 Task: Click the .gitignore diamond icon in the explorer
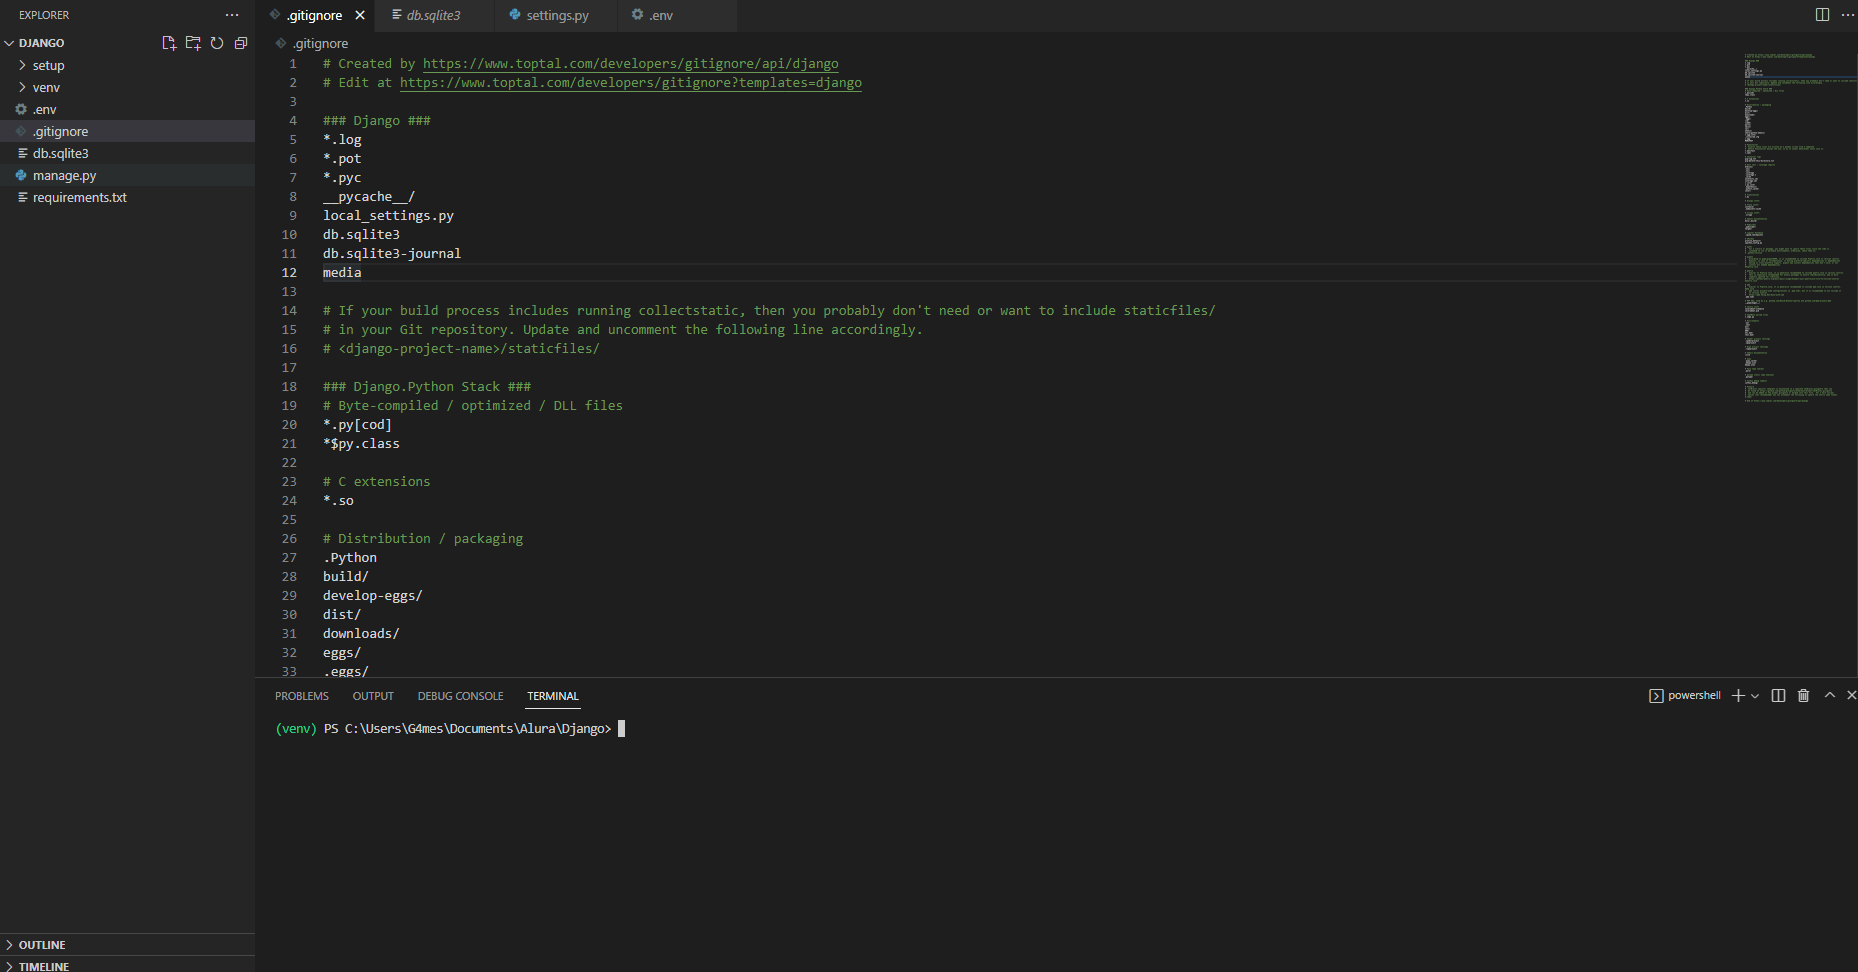pyautogui.click(x=21, y=131)
